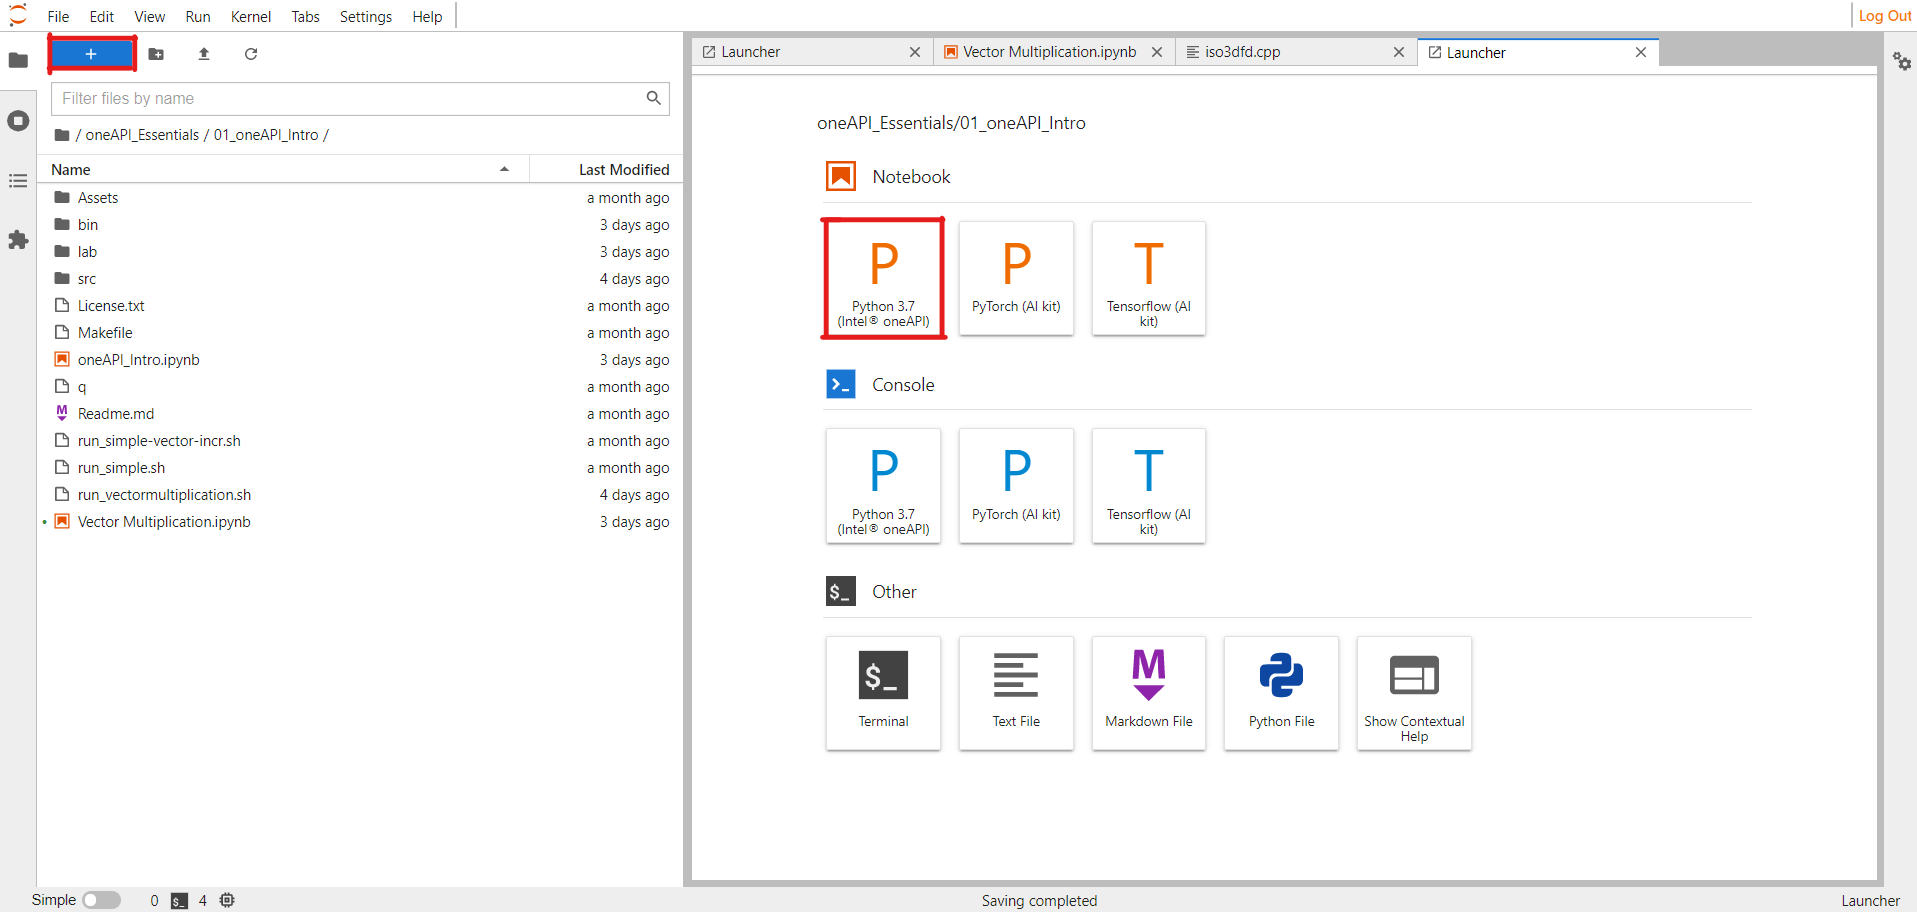Open the Run menu

(198, 16)
